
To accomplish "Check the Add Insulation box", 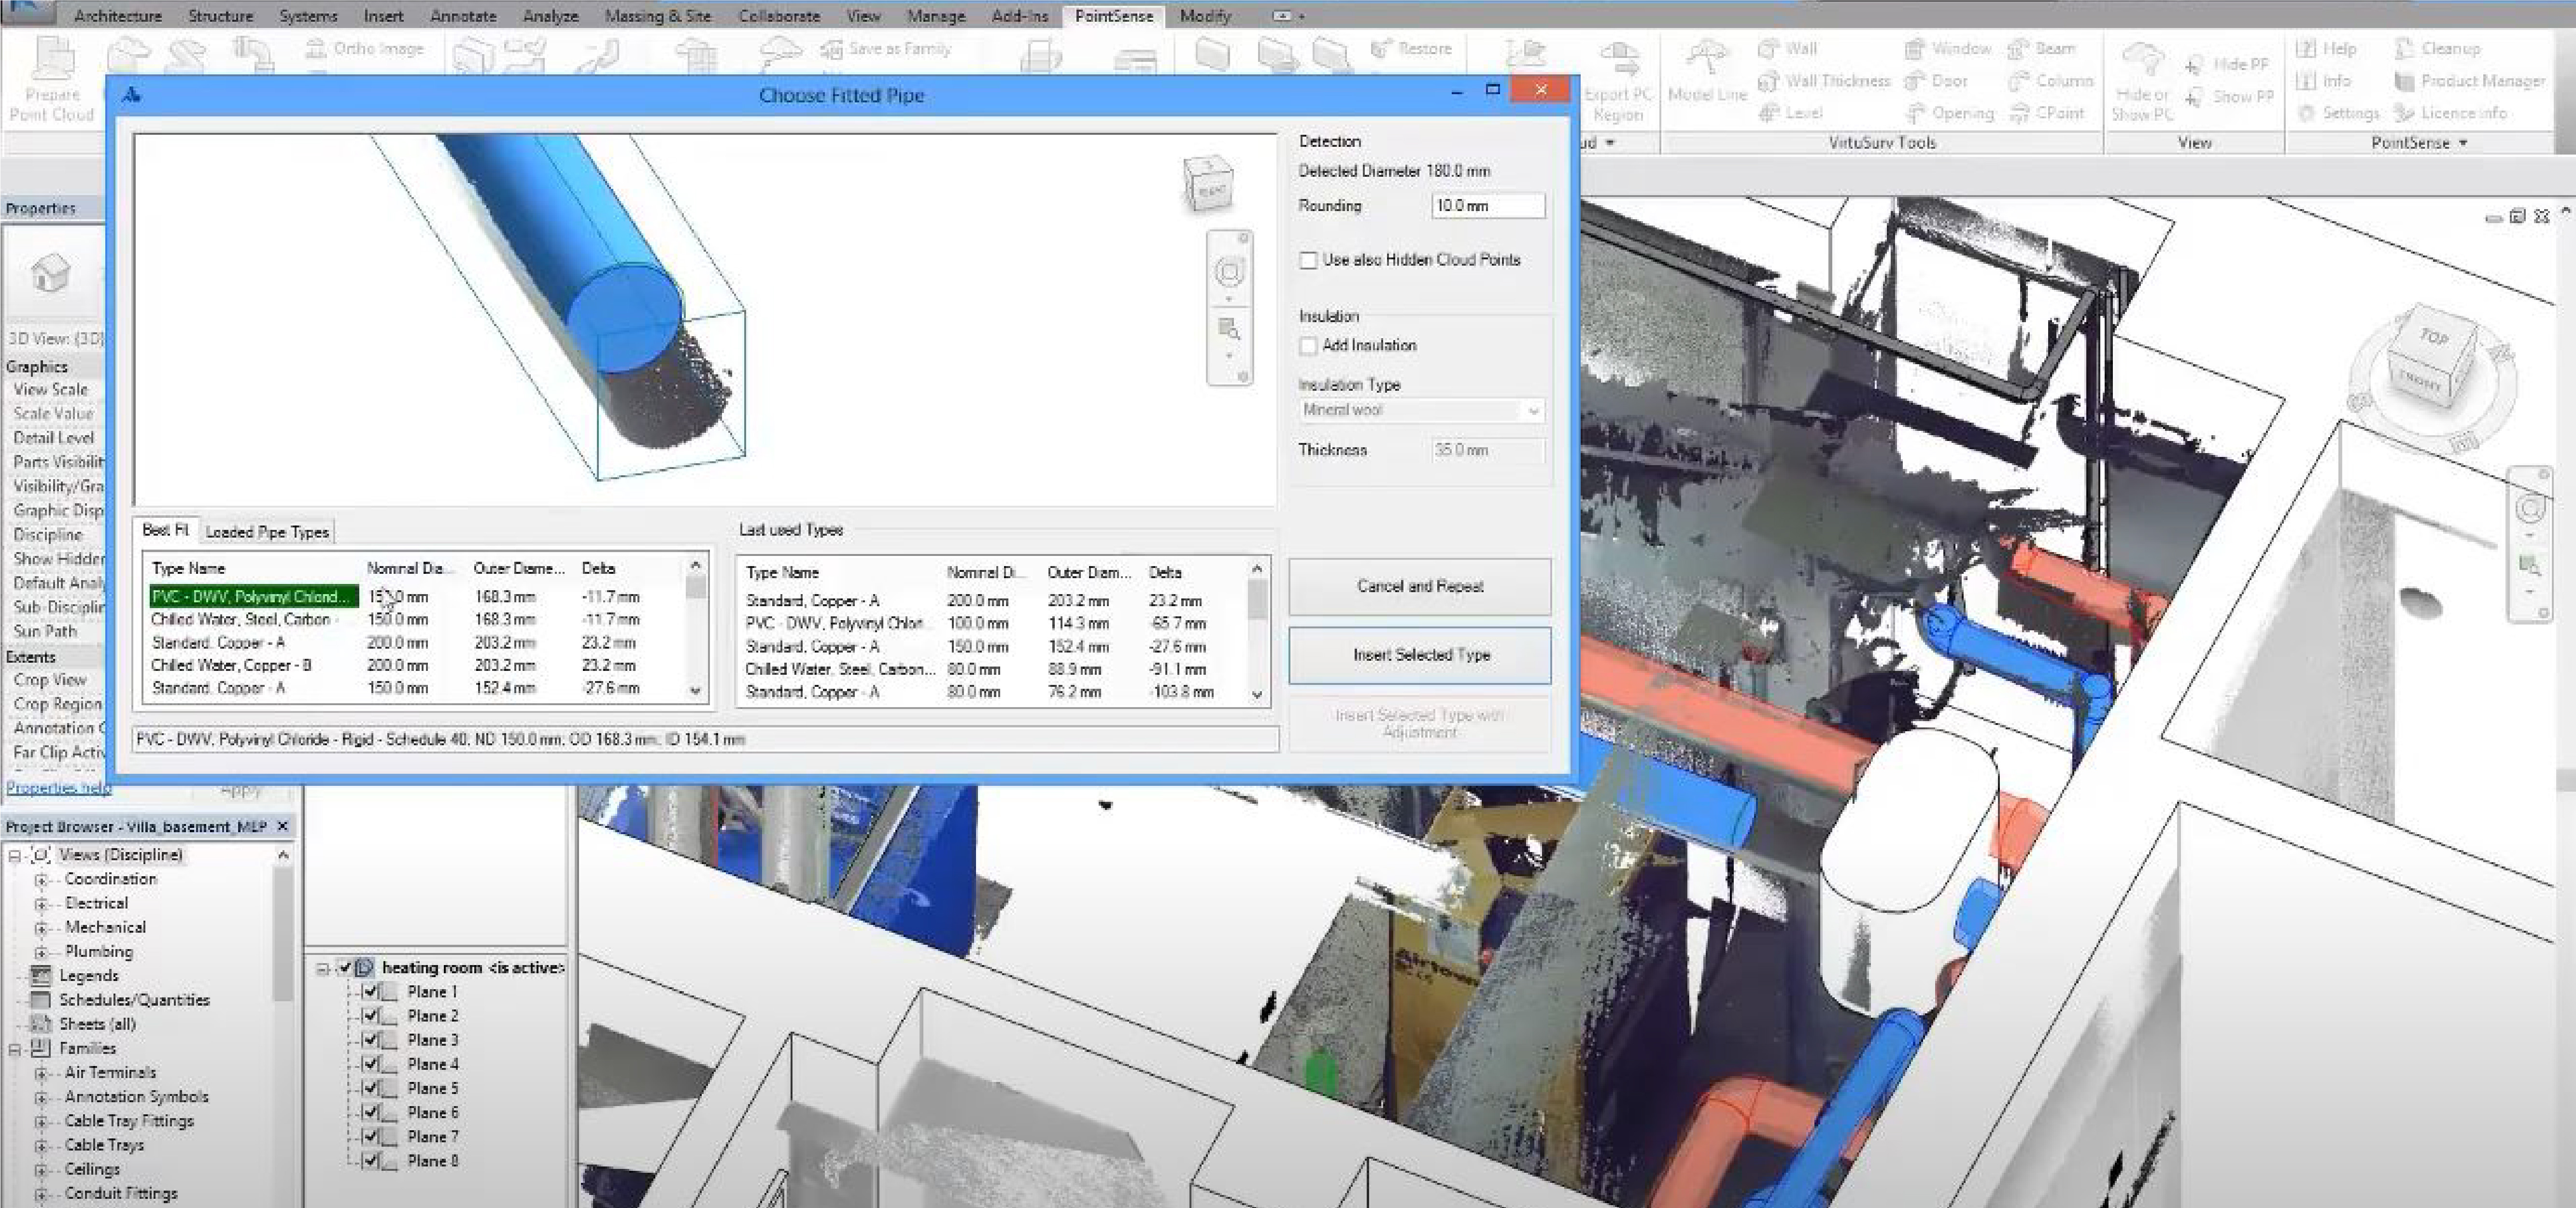I will 1307,346.
